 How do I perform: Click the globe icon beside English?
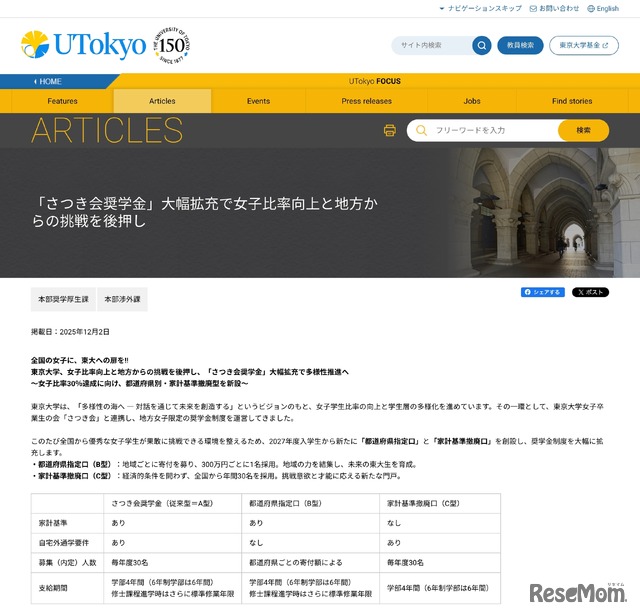(591, 9)
